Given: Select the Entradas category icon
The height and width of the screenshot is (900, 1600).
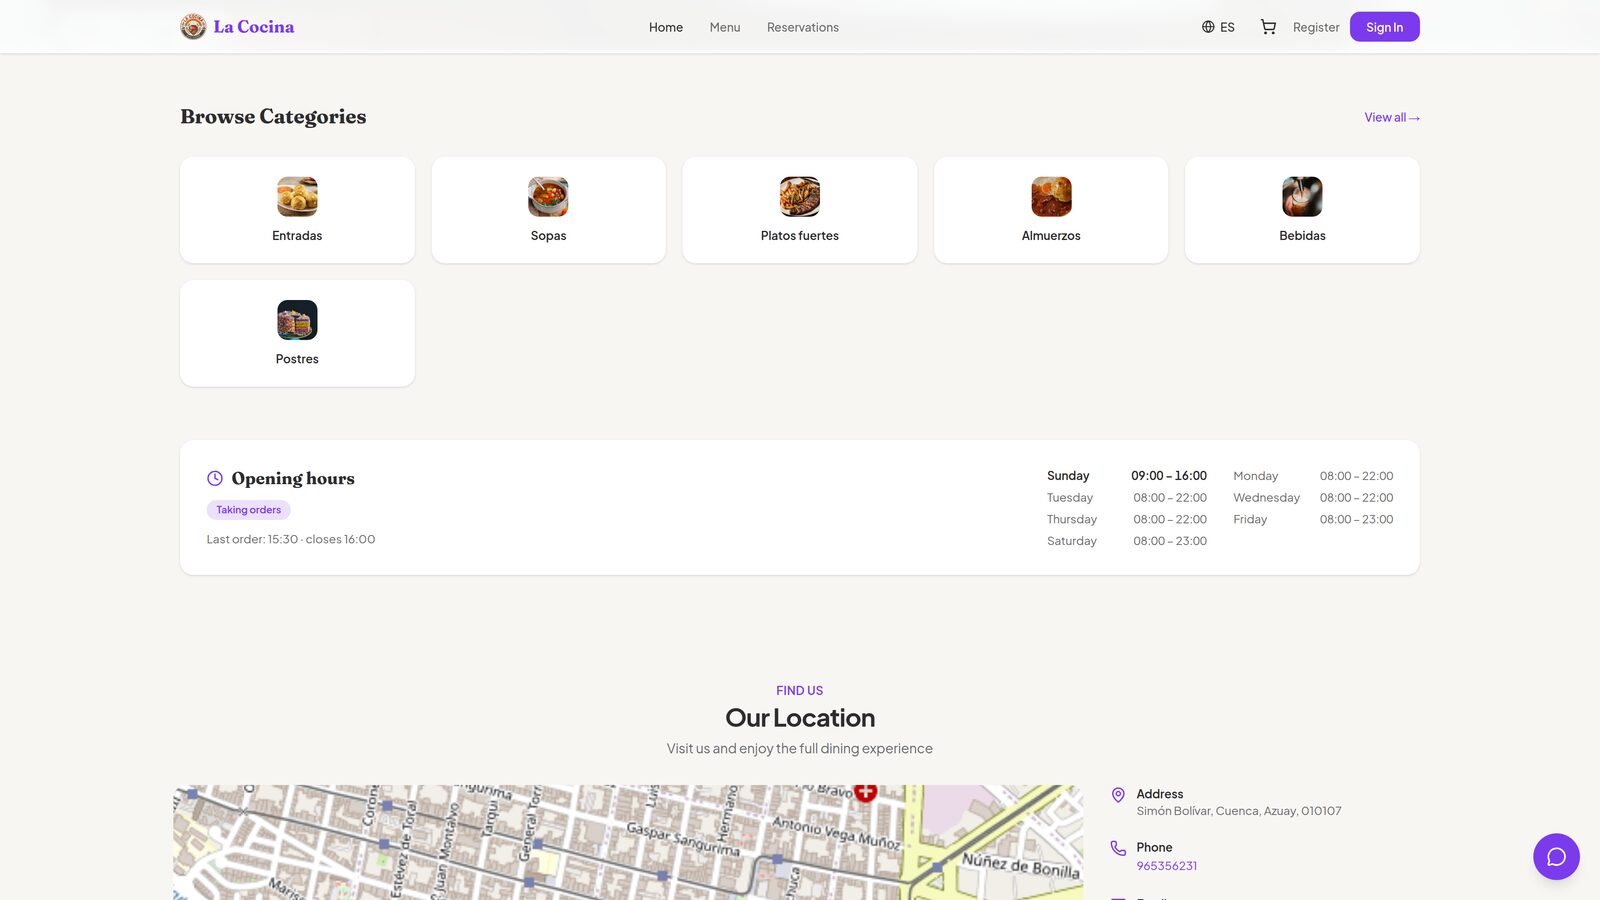Looking at the screenshot, I should 297,197.
